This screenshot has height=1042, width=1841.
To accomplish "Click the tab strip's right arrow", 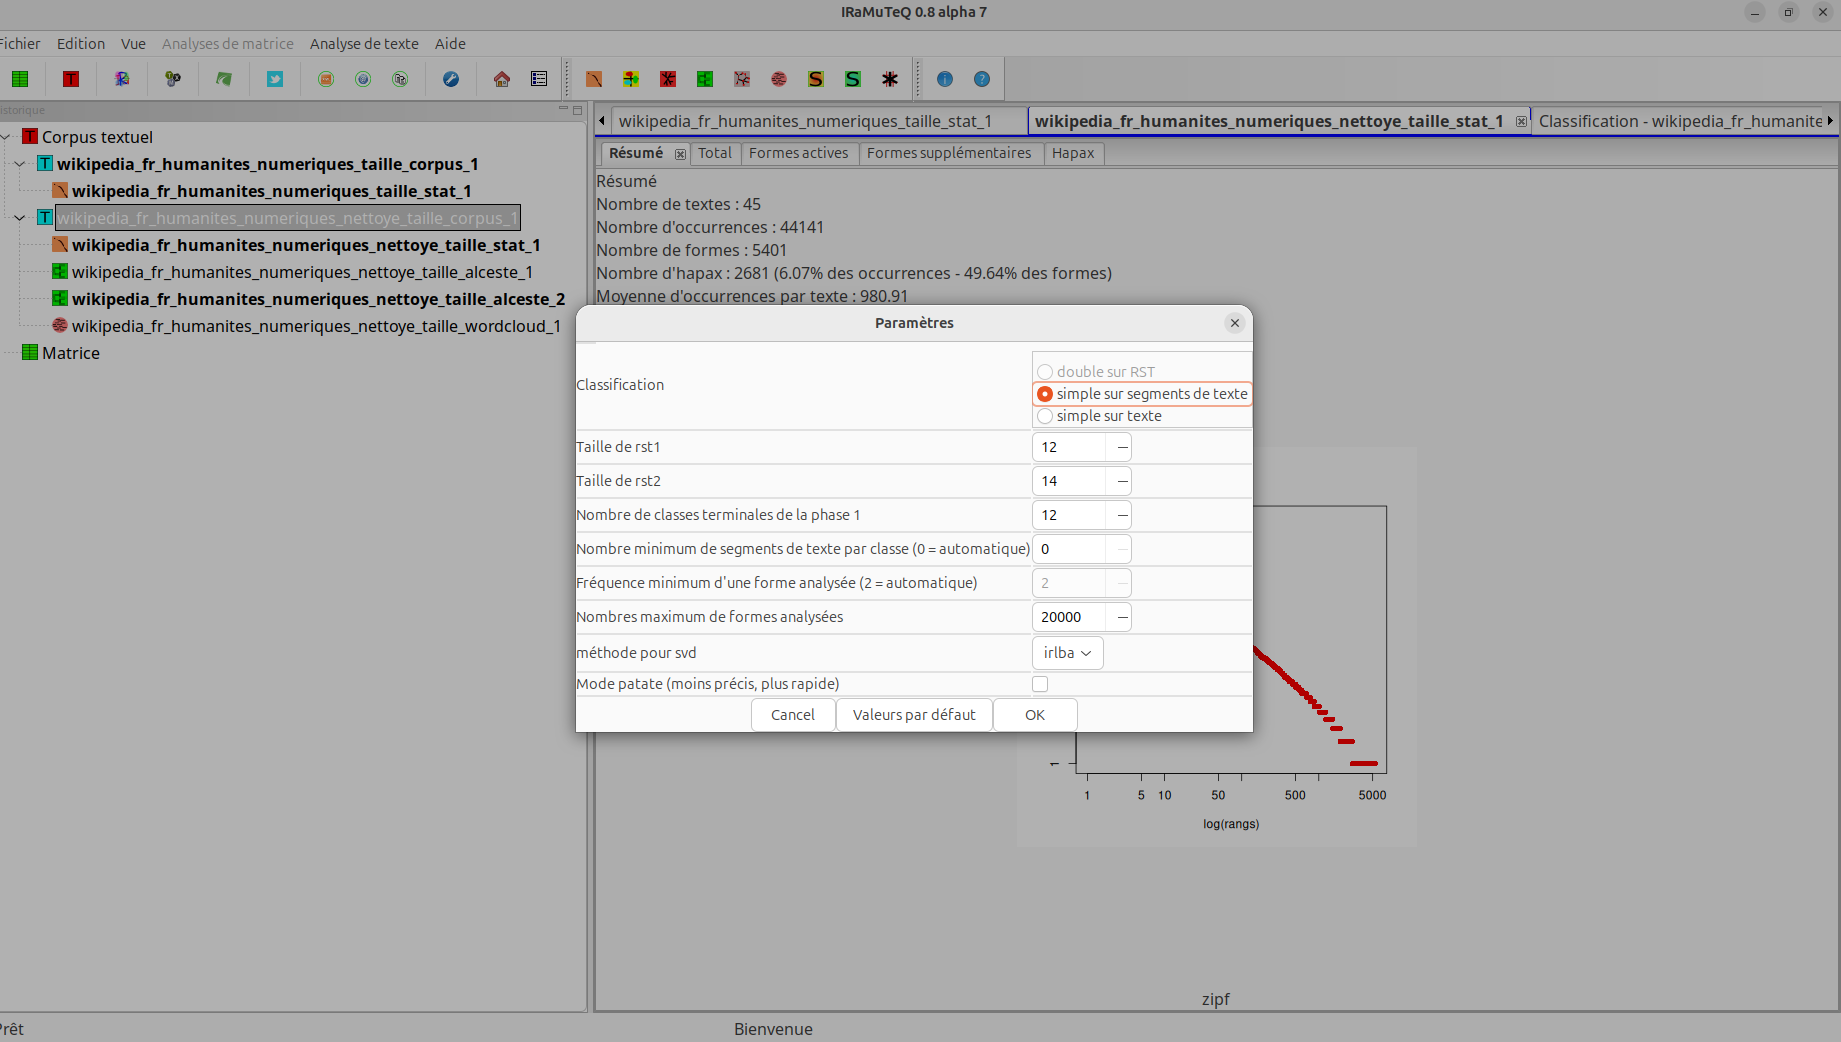I will (x=1831, y=121).
